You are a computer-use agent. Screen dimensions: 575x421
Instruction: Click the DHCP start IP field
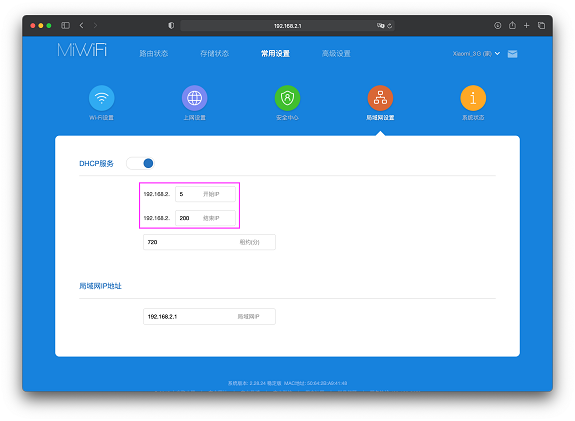205,194
